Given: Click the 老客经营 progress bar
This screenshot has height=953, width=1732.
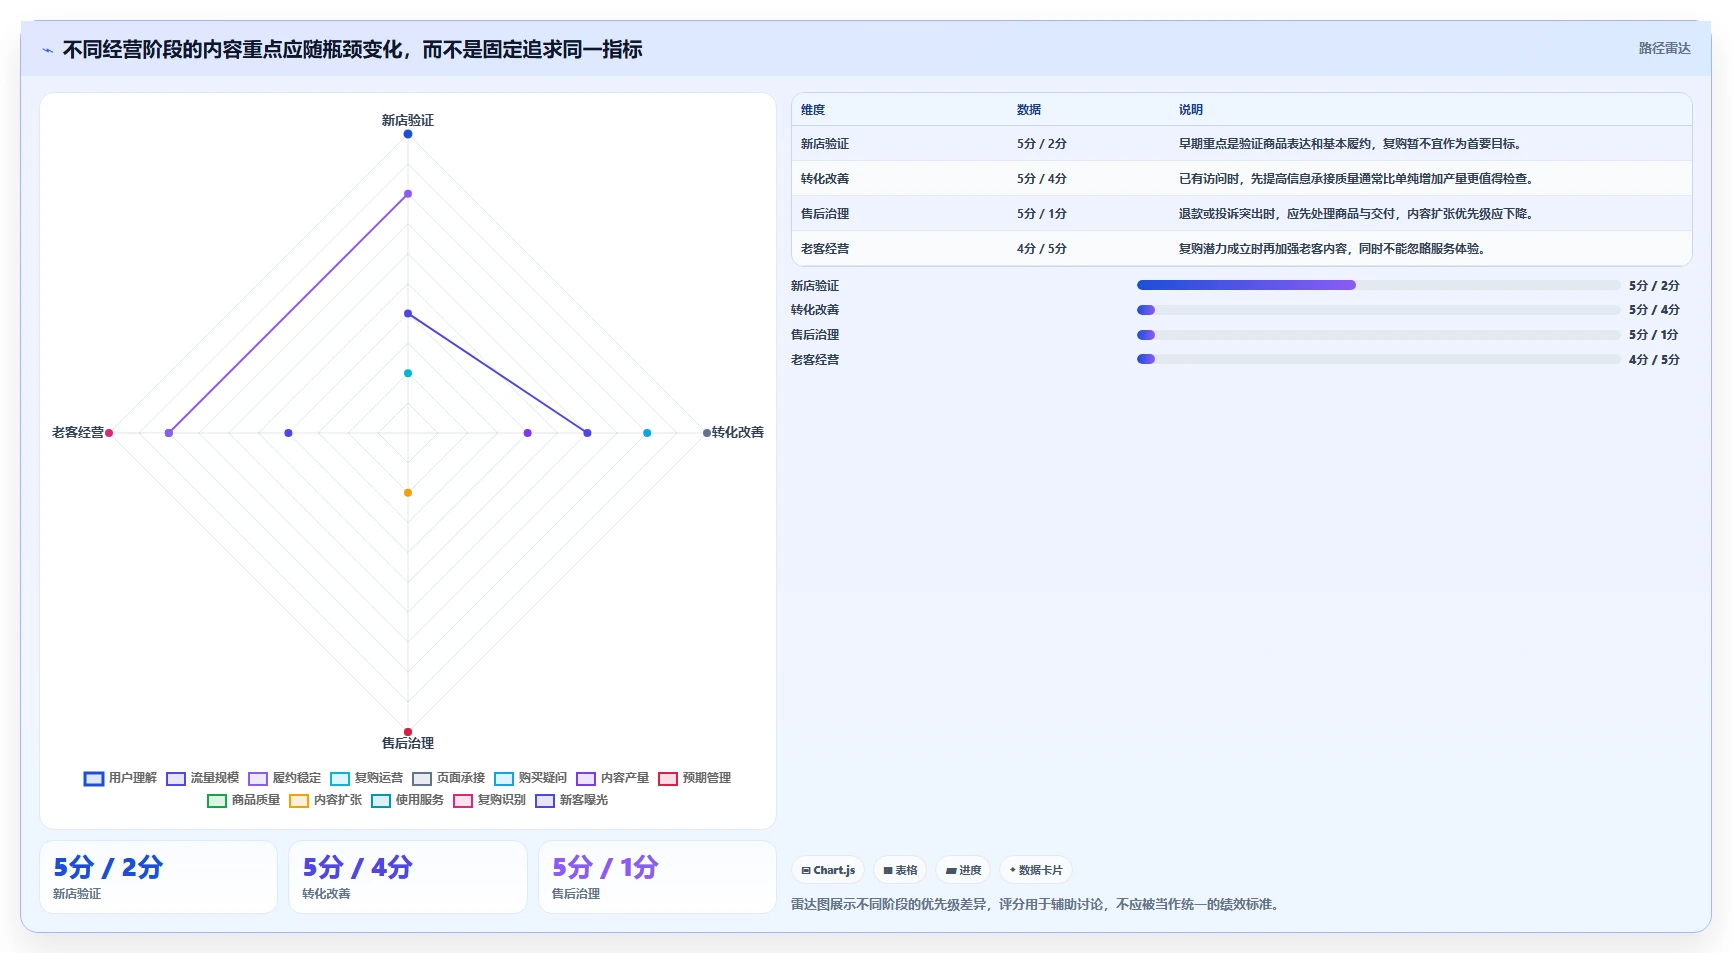Looking at the screenshot, I should tap(1378, 359).
